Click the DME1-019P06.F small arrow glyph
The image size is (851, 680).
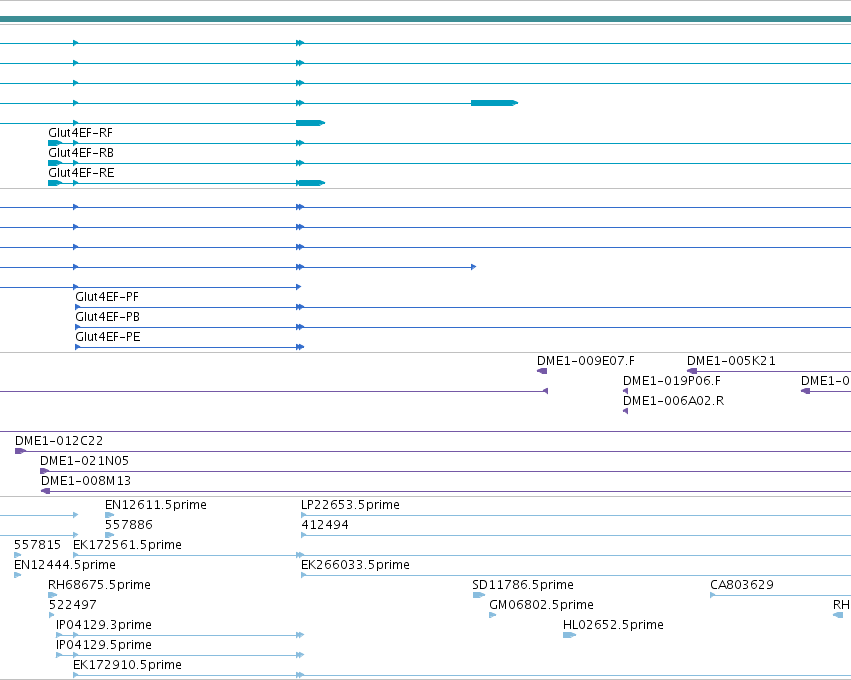[x=625, y=391]
